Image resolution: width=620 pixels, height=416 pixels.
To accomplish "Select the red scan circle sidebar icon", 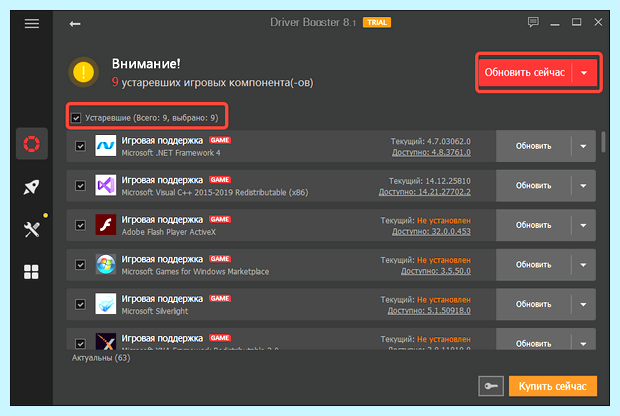I will point(32,144).
